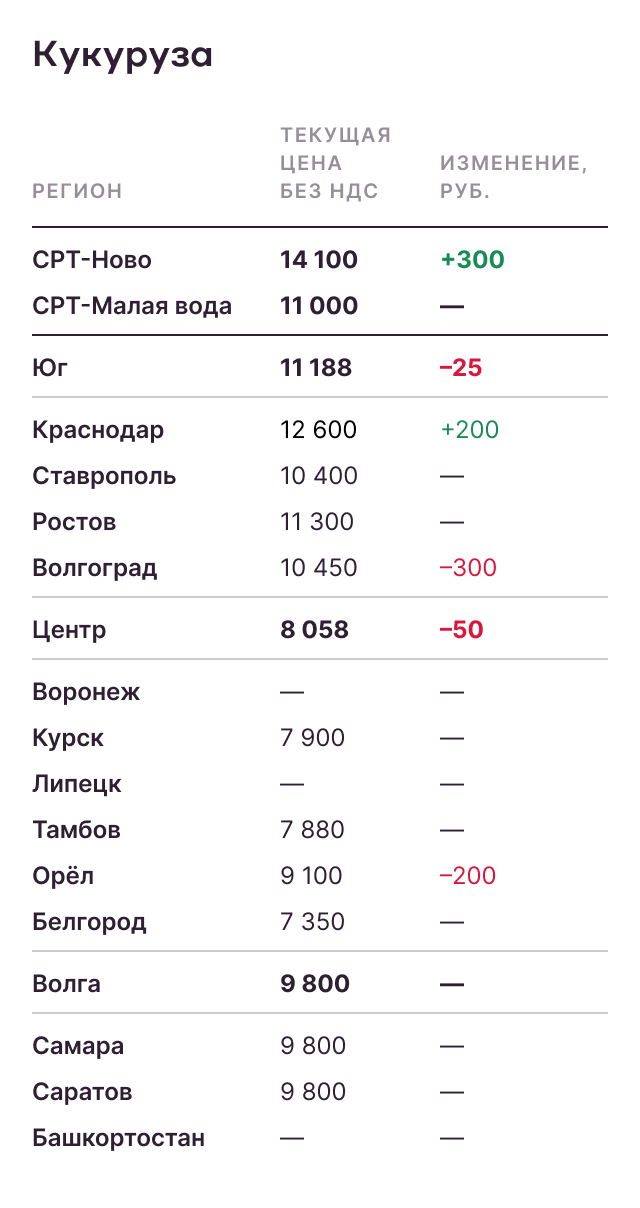This screenshot has width=640, height=1208.
Task: Click the Центр group row label
Action: coord(69,630)
